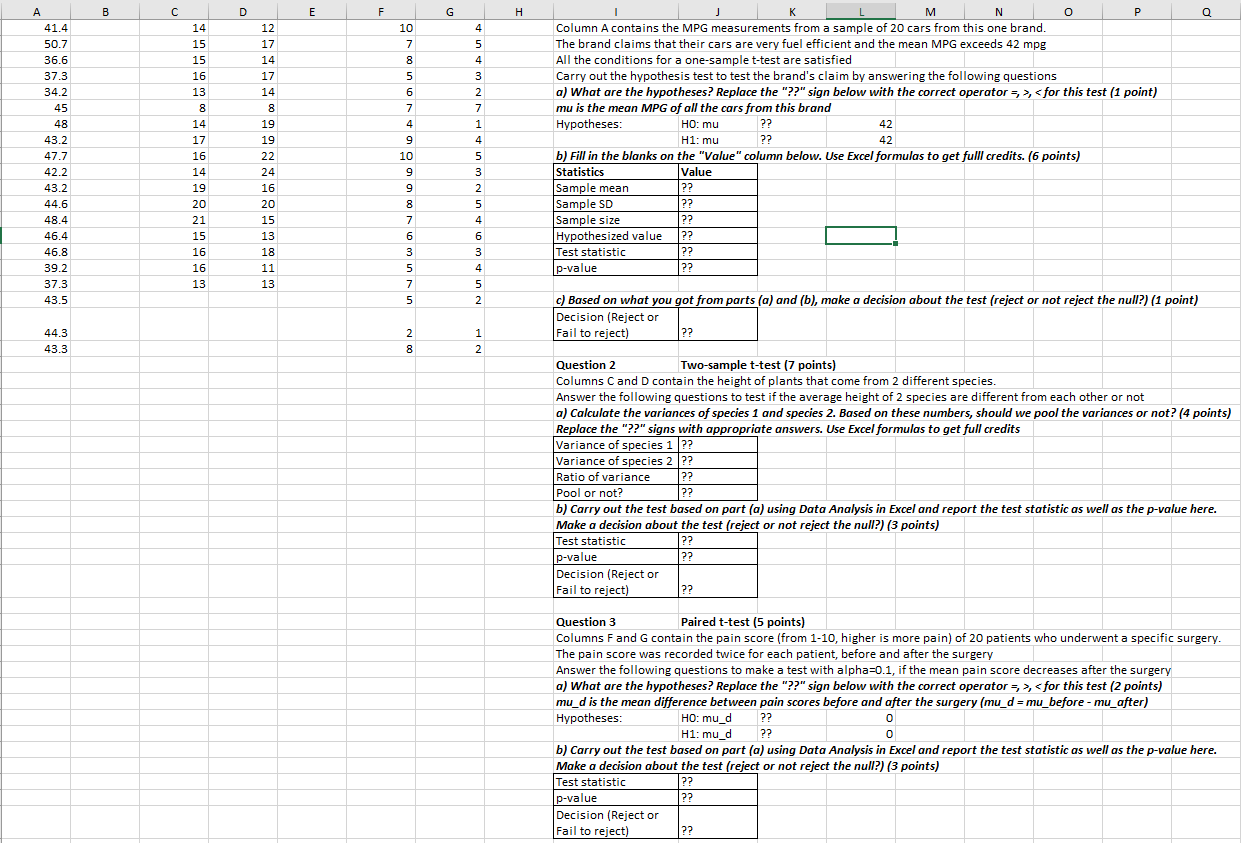This screenshot has width=1241, height=843.
Task: Select the column L header
Action: (861, 10)
